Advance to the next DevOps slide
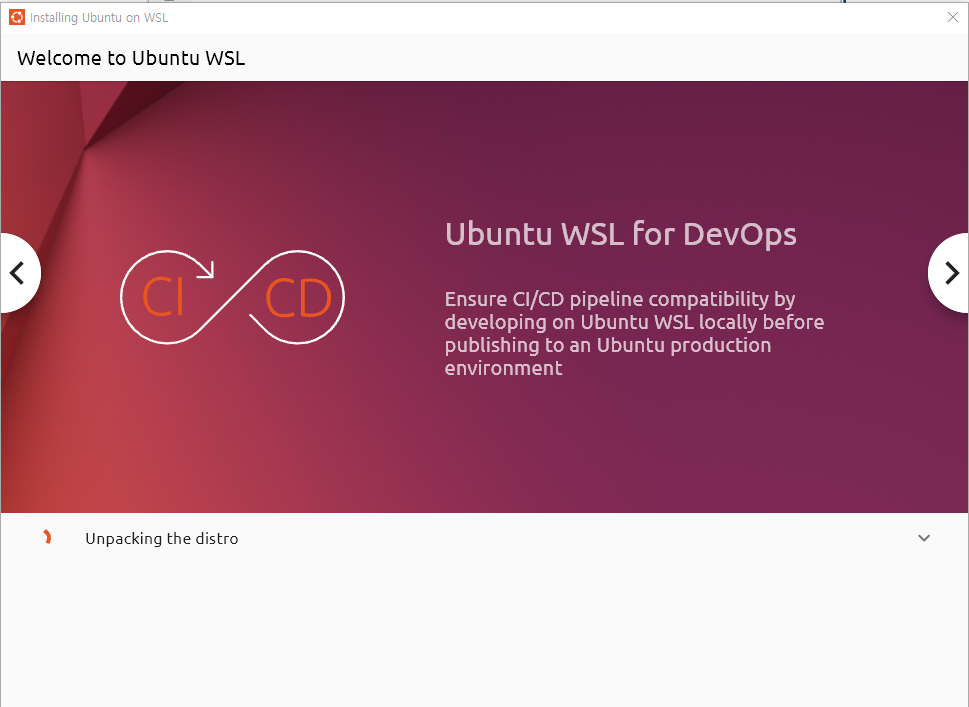This screenshot has height=707, width=969. [x=950, y=273]
